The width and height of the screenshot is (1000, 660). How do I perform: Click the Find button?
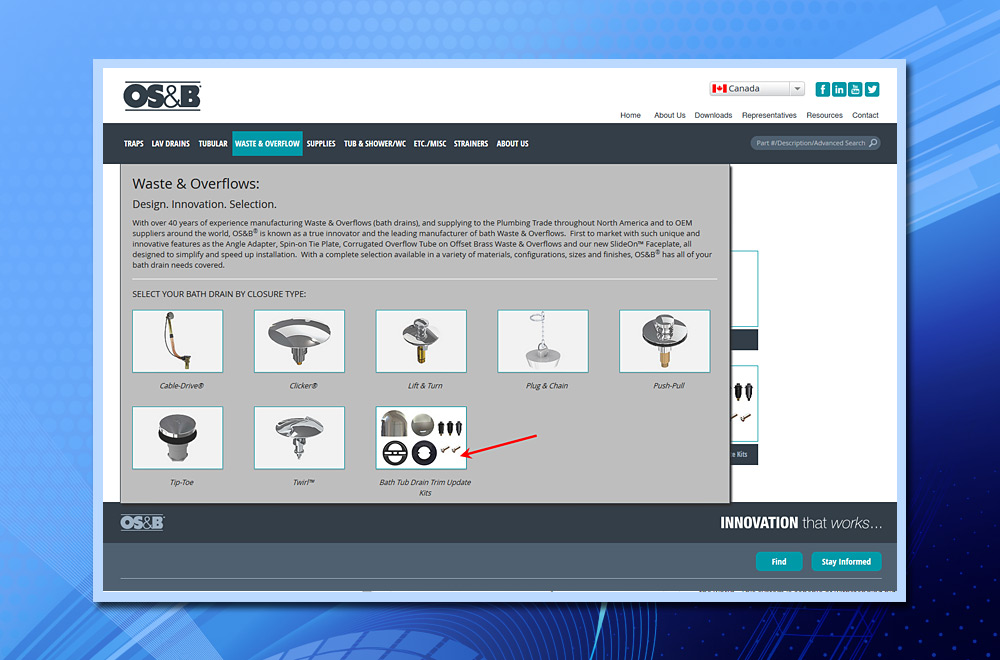tap(779, 562)
